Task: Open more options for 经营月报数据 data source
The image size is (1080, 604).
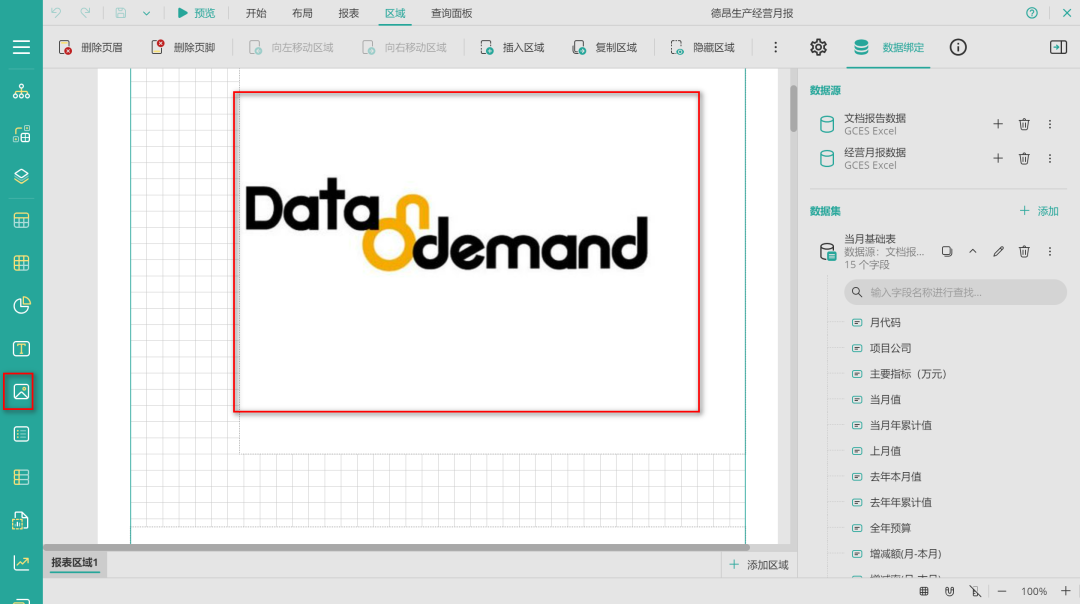Action: (1050, 158)
